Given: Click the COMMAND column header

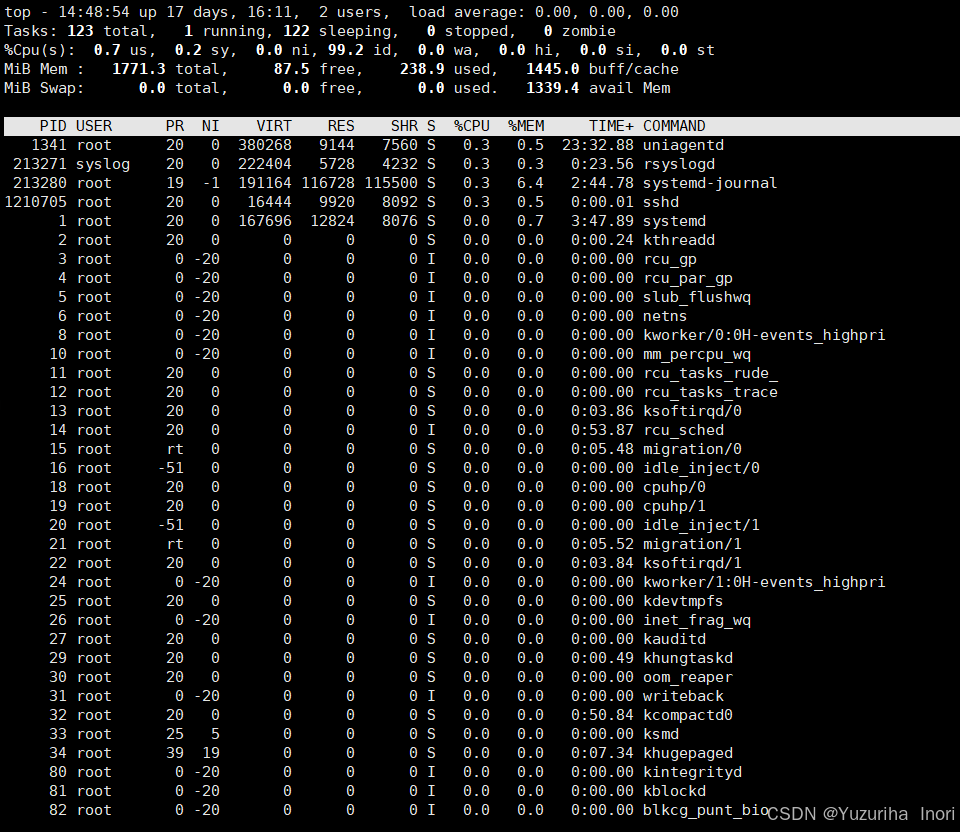Looking at the screenshot, I should (x=674, y=126).
